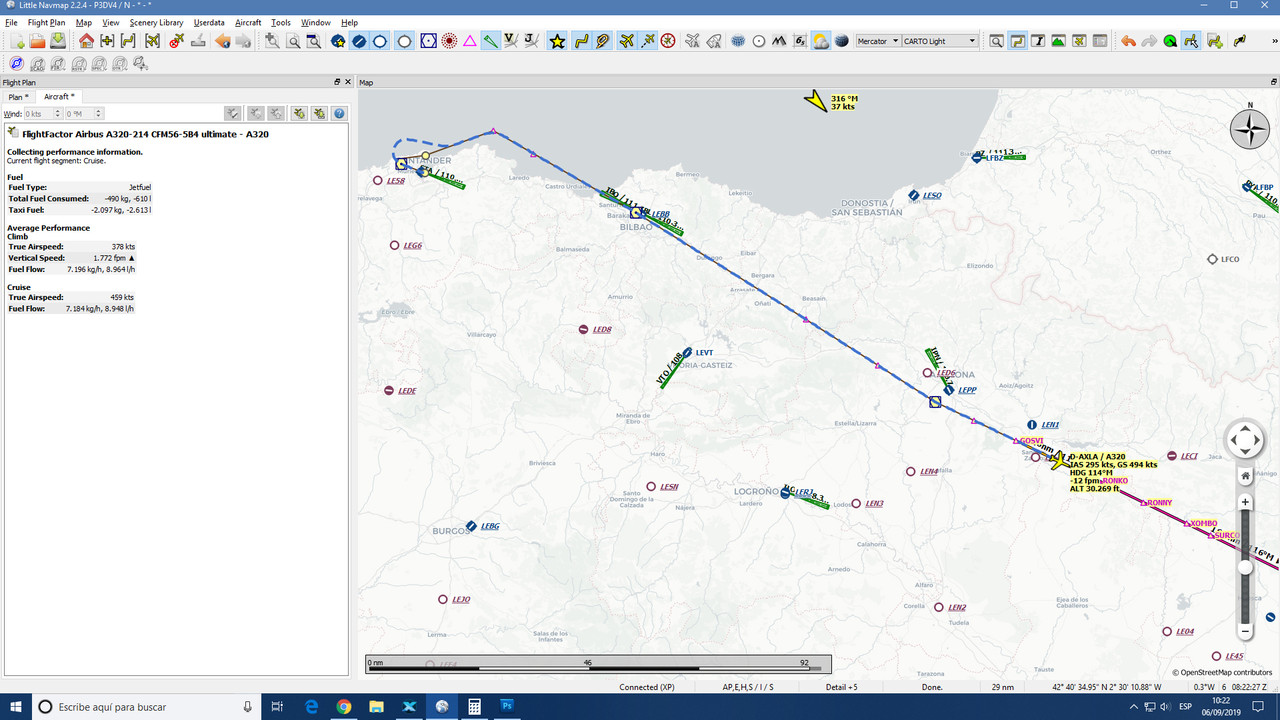Click the map zoom minus button
1280x720 pixels.
1245,631
